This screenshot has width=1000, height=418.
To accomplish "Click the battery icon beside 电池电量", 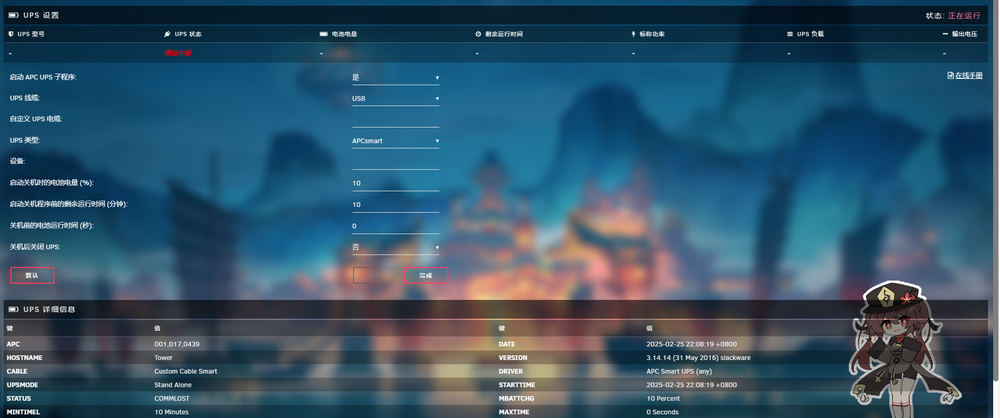I will click(x=323, y=34).
